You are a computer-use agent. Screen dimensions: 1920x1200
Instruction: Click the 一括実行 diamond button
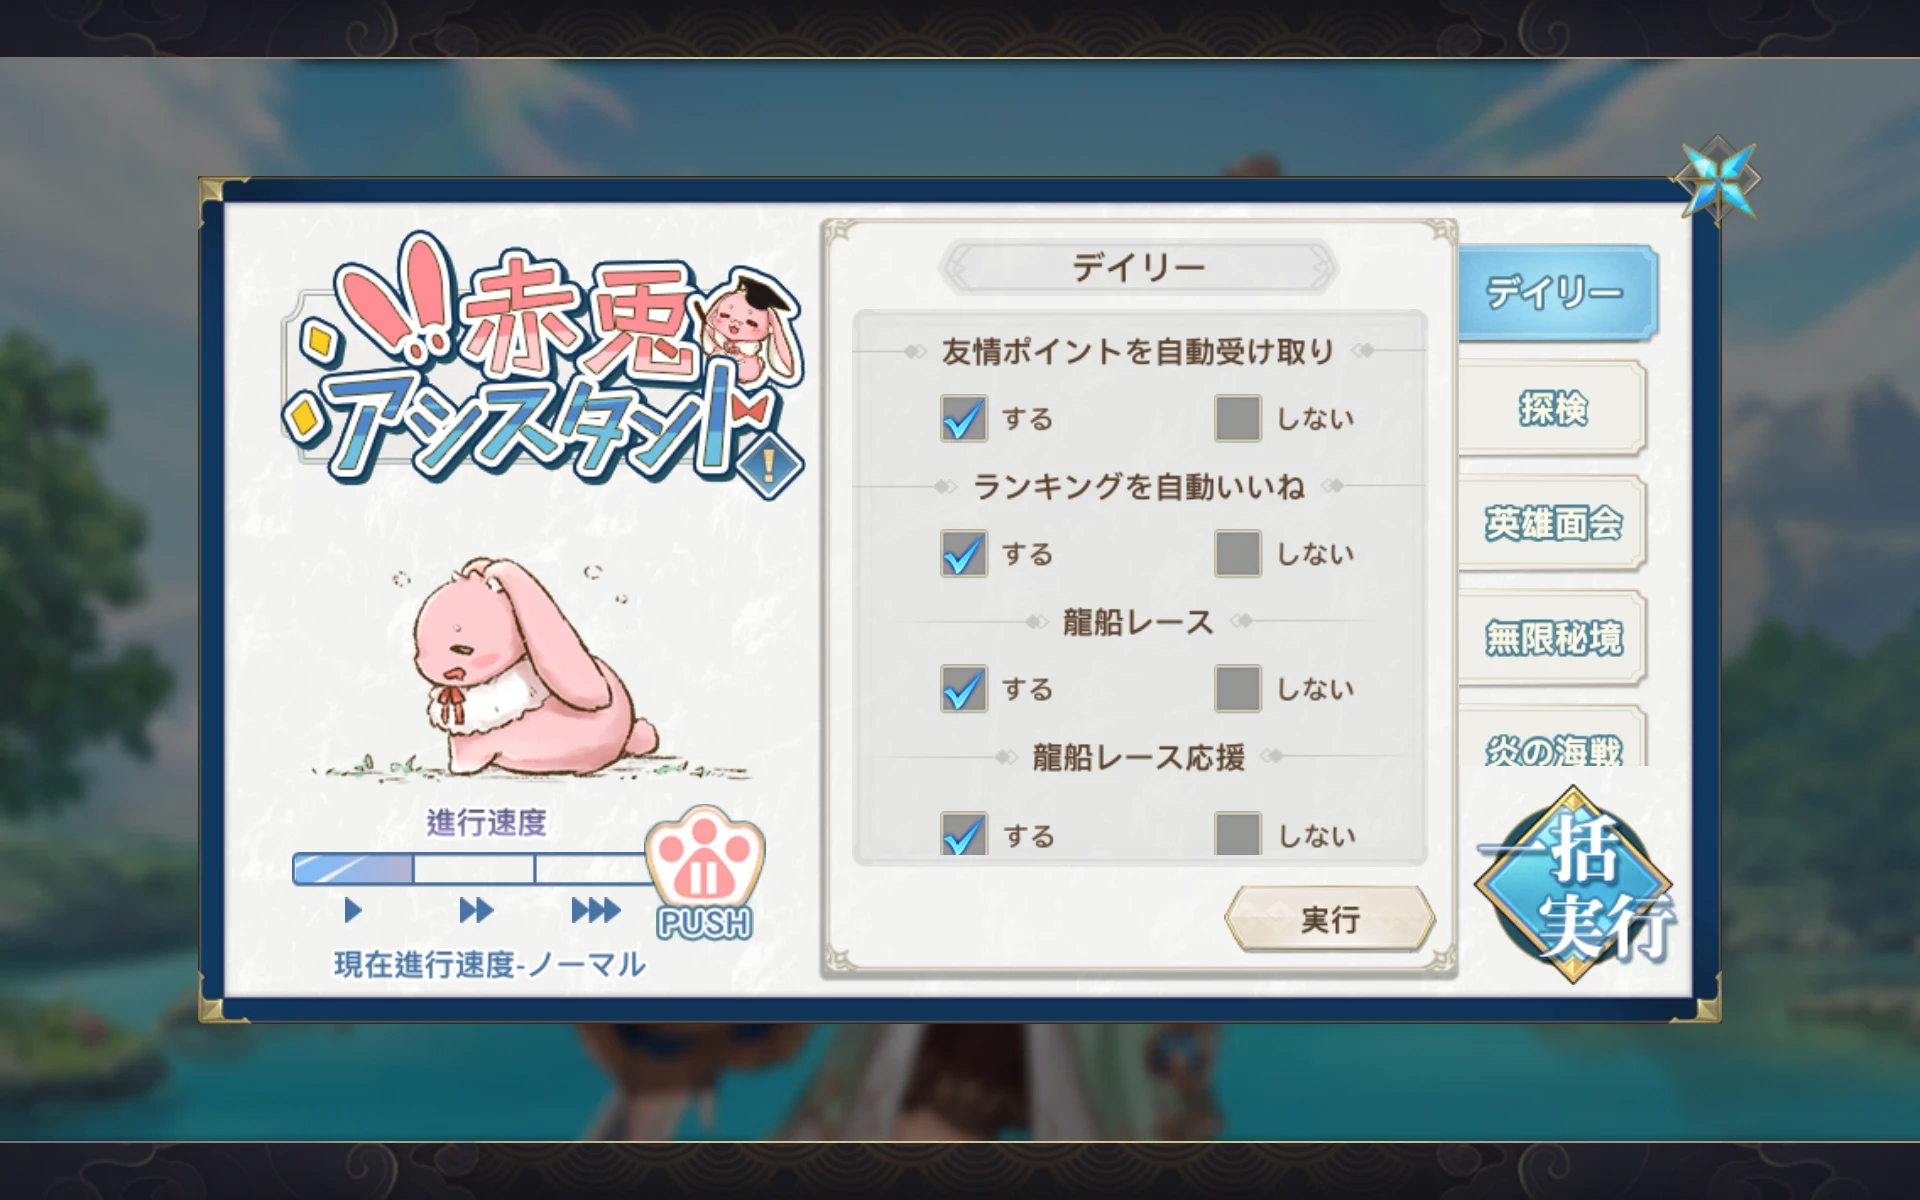(1575, 885)
